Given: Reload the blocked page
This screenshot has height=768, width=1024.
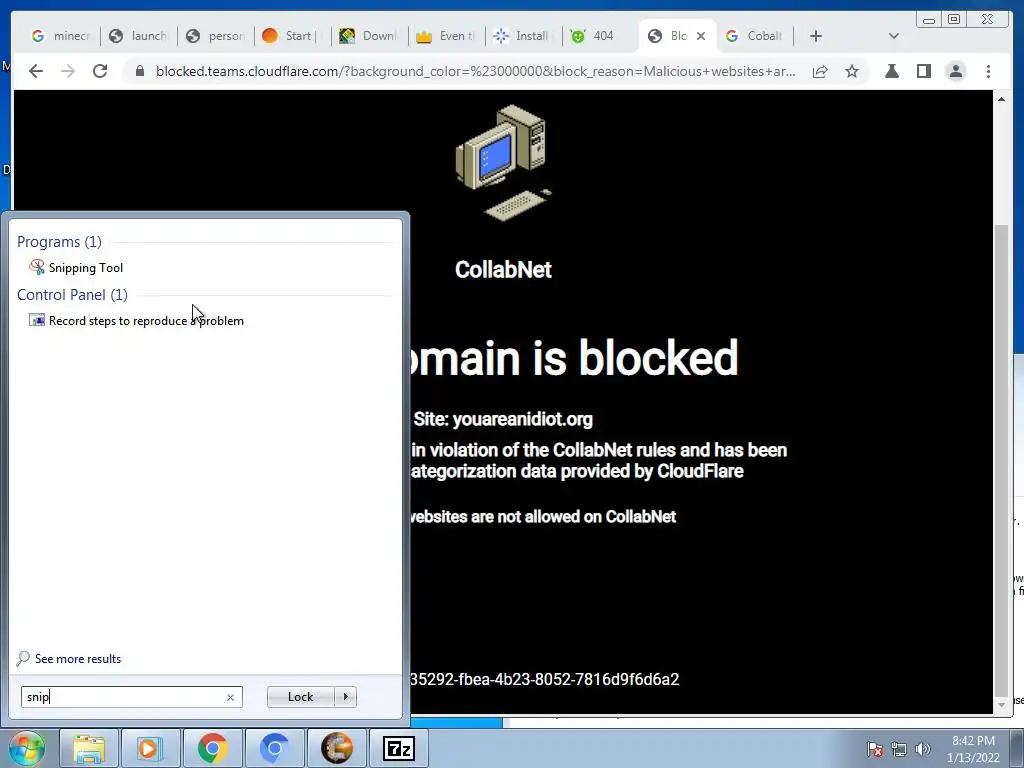Looking at the screenshot, I should [x=100, y=71].
